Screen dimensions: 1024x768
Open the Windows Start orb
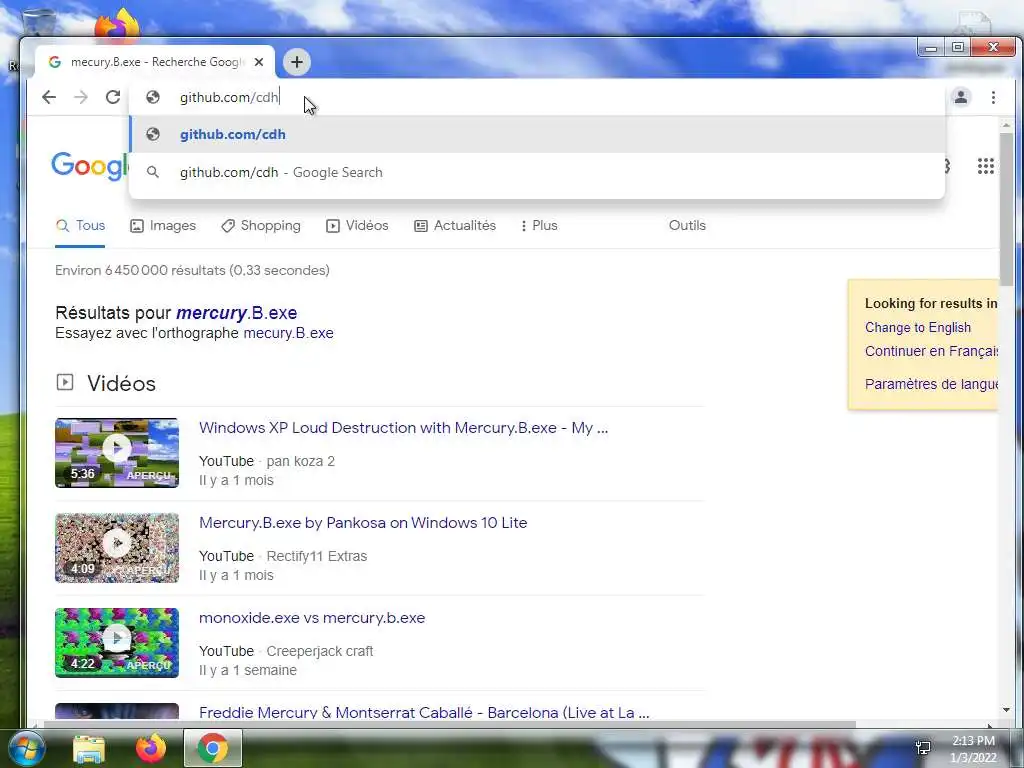coord(25,748)
